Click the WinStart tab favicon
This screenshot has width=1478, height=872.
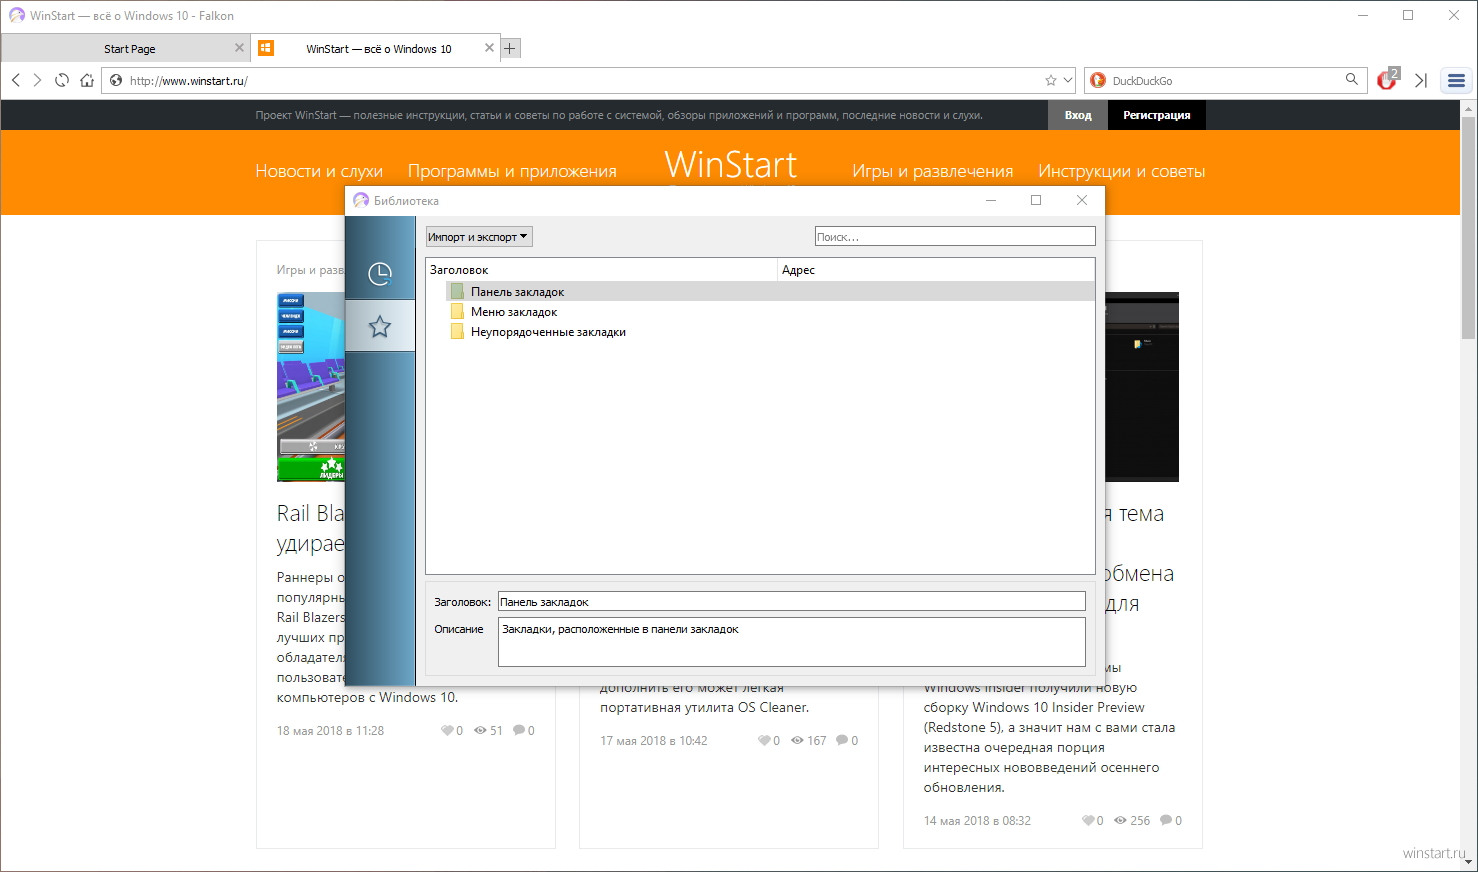click(x=266, y=48)
